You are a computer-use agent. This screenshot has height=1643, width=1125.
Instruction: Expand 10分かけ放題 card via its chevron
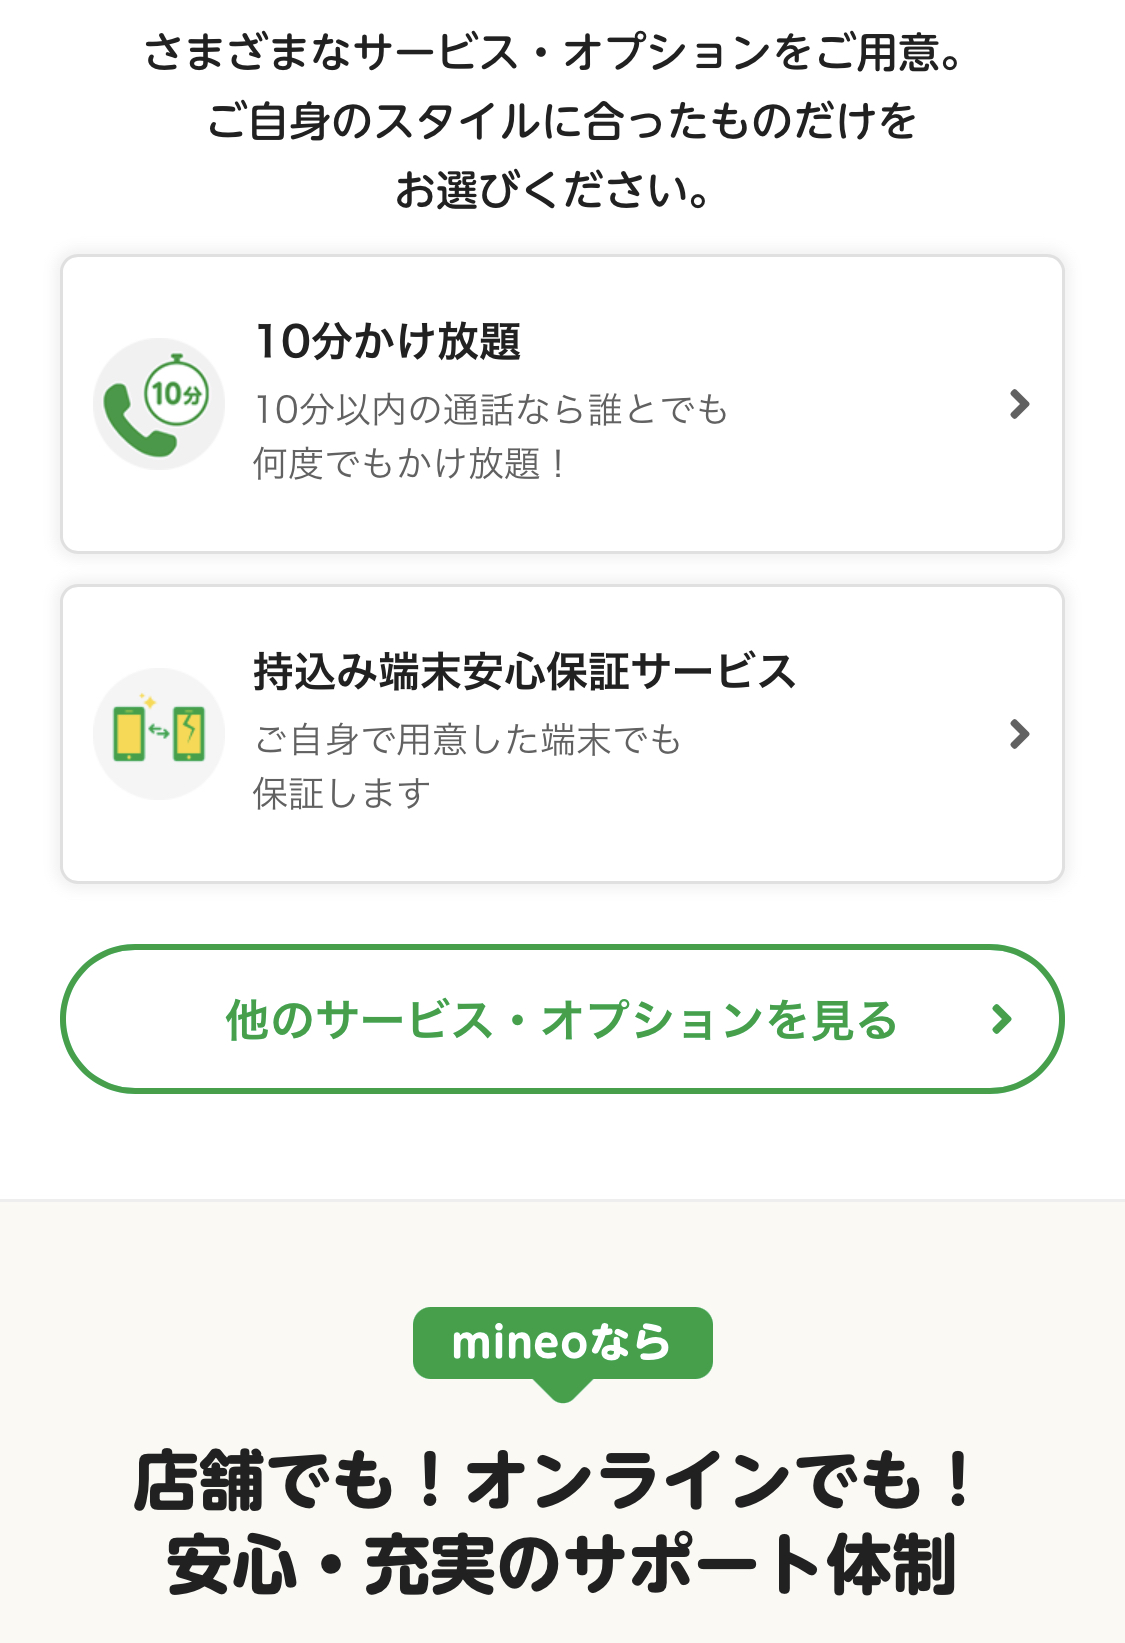click(x=1019, y=404)
